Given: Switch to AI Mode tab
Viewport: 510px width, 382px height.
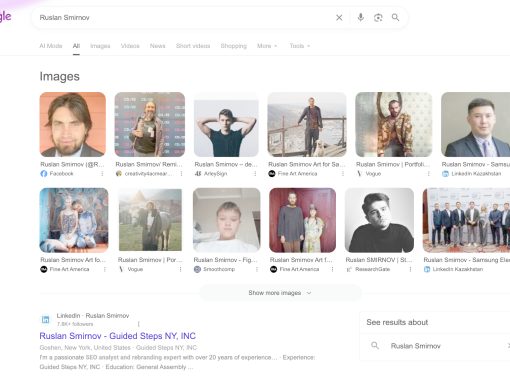Looking at the screenshot, I should coord(51,46).
